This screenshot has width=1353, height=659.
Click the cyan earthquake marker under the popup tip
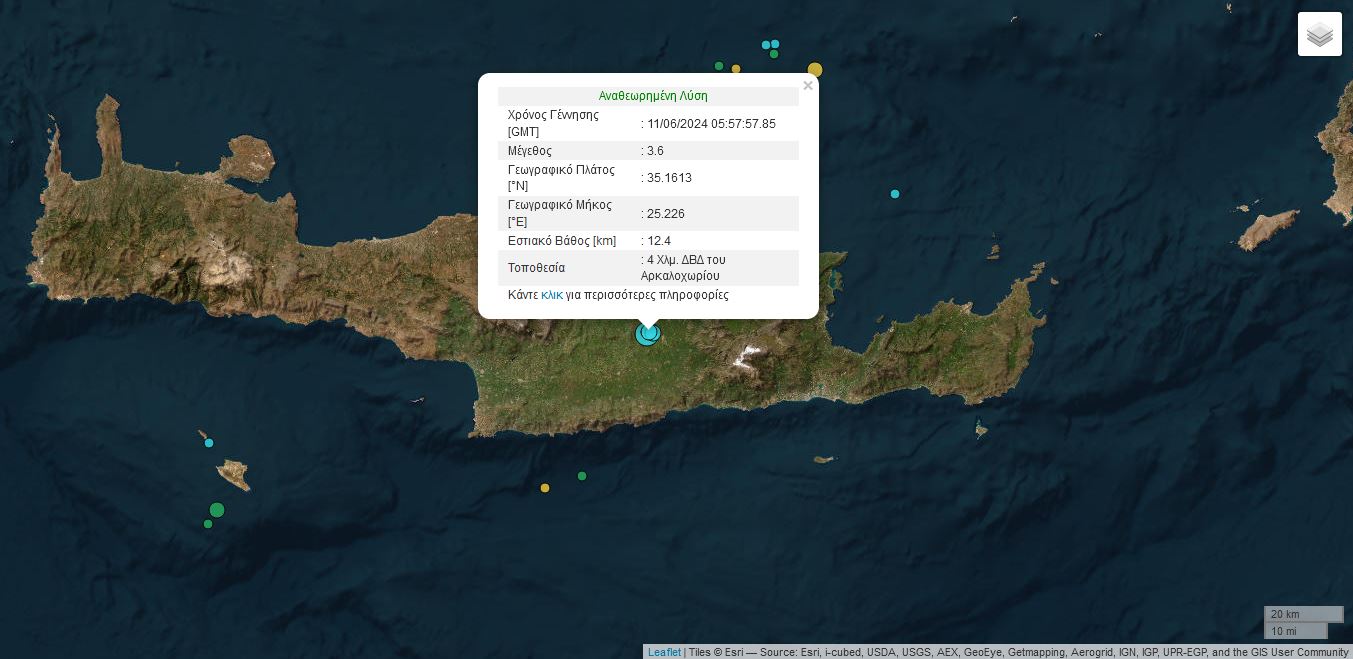pyautogui.click(x=648, y=334)
